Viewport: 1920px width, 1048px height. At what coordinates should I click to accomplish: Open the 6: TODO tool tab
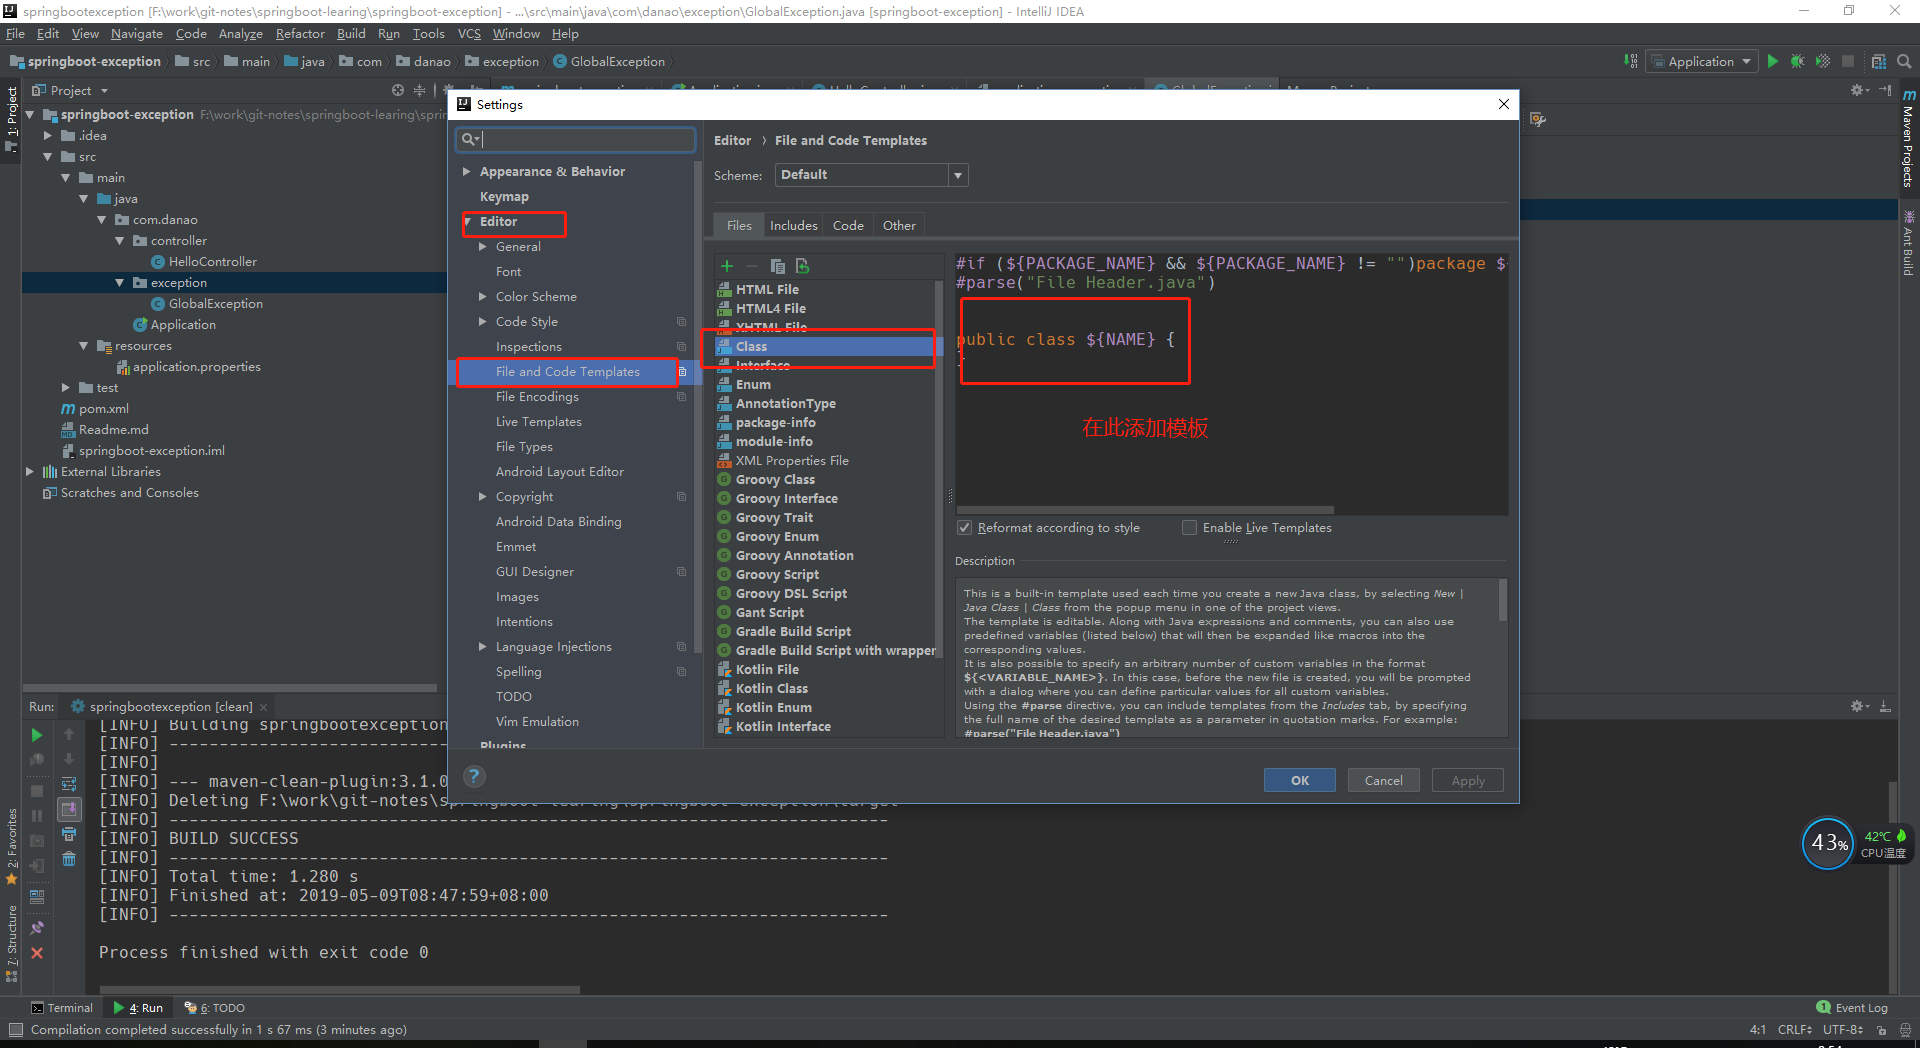coord(215,1008)
